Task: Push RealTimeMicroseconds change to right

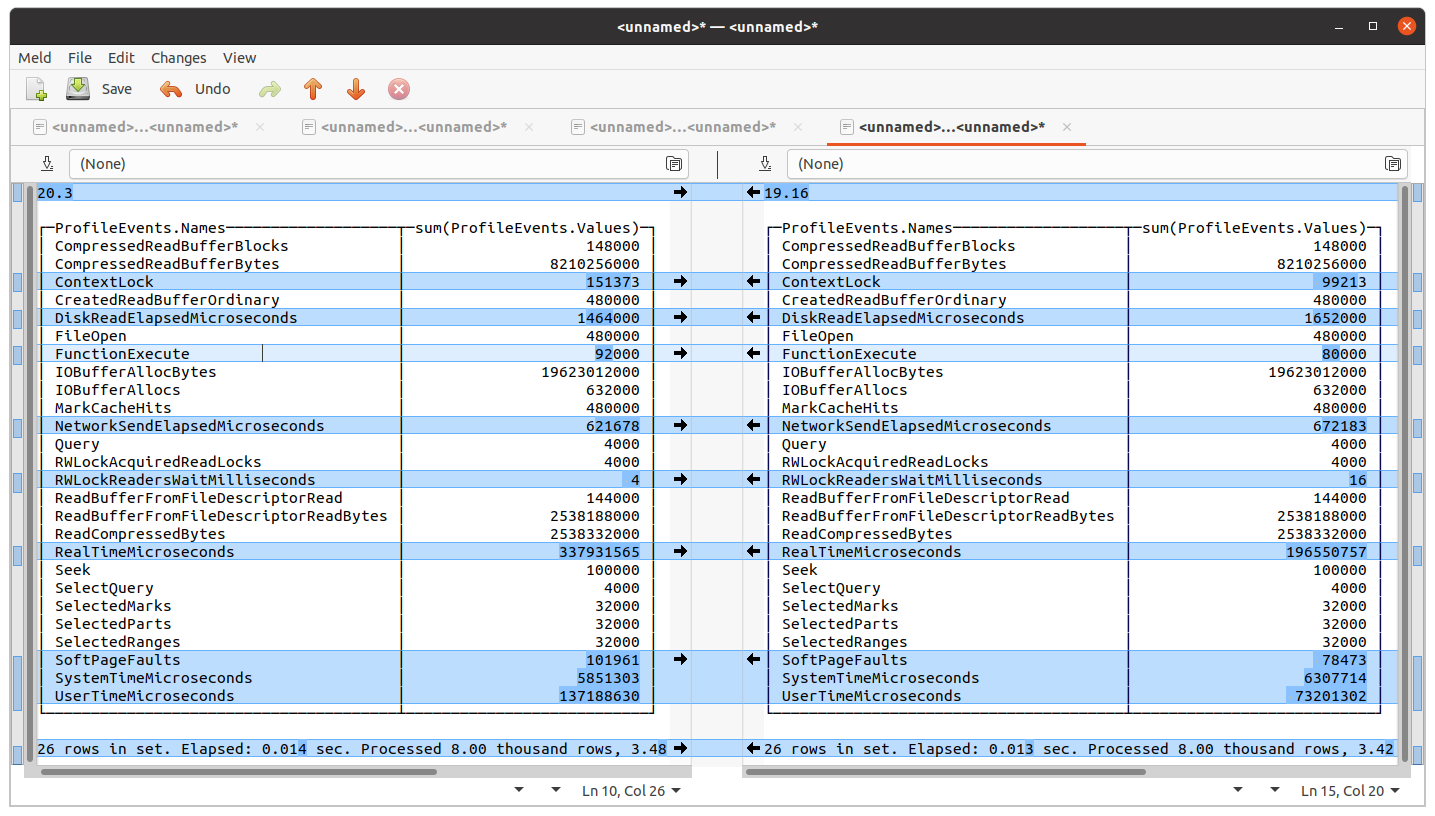Action: 681,552
